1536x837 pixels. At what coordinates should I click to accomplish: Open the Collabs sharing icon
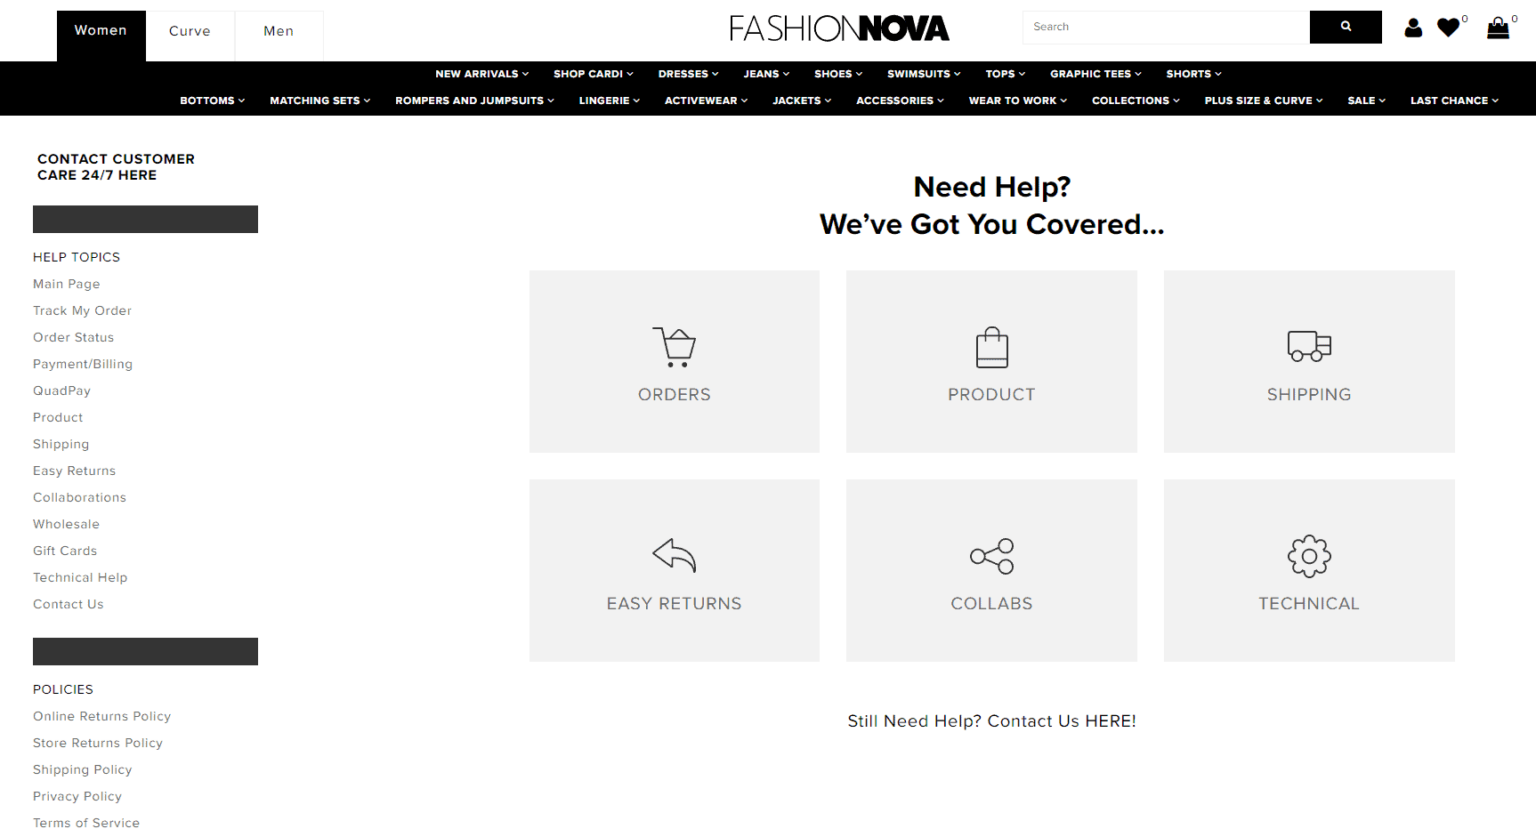pyautogui.click(x=991, y=556)
